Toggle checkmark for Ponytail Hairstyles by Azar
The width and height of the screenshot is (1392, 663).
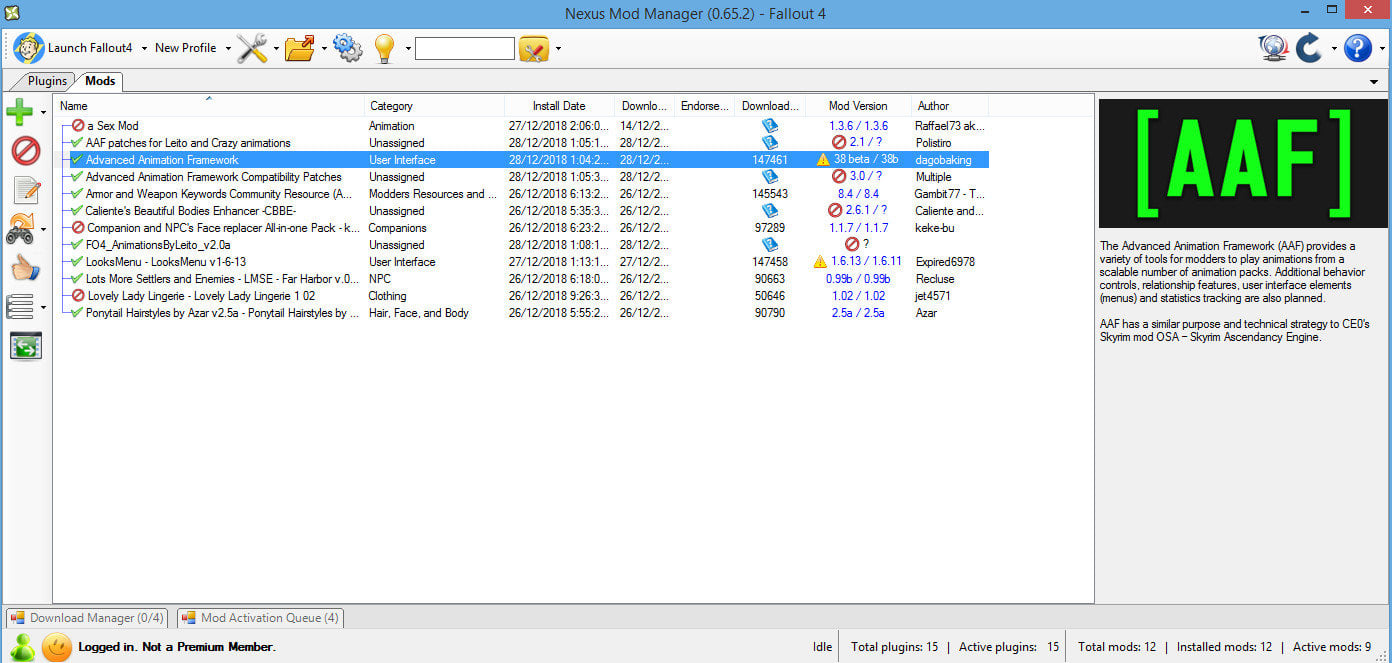point(77,313)
